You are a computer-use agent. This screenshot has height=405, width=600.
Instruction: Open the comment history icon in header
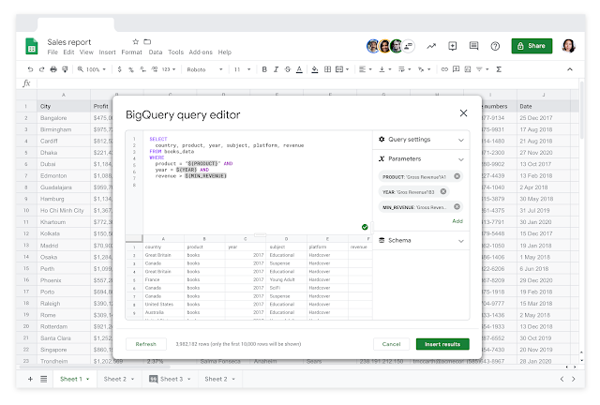tap(474, 46)
